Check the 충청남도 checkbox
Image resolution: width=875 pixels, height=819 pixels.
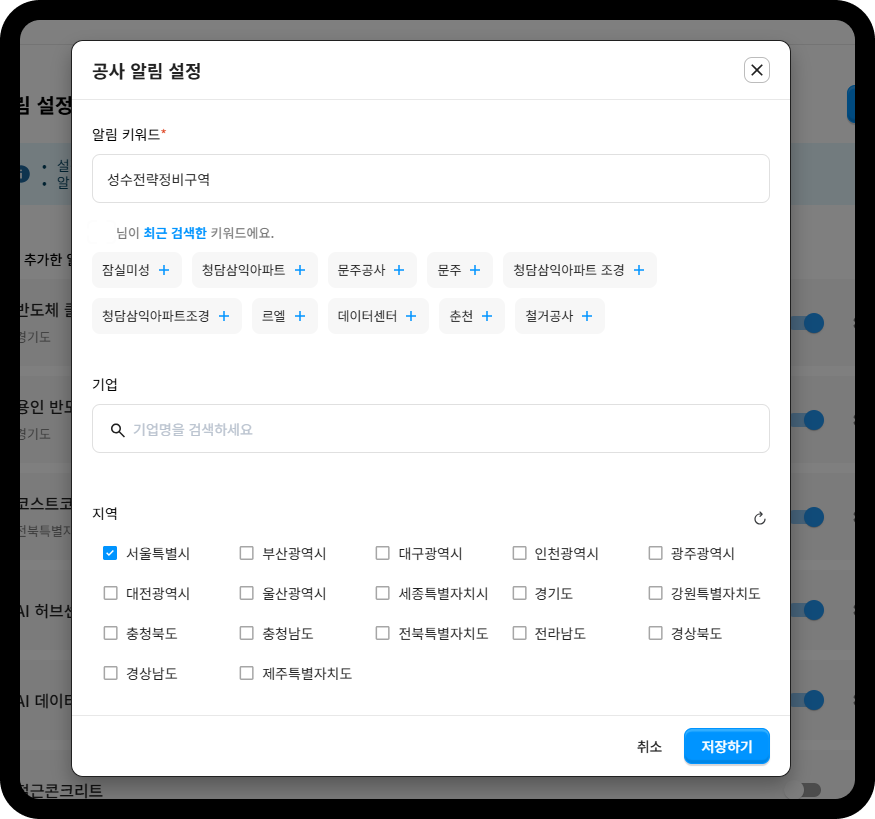(x=246, y=633)
